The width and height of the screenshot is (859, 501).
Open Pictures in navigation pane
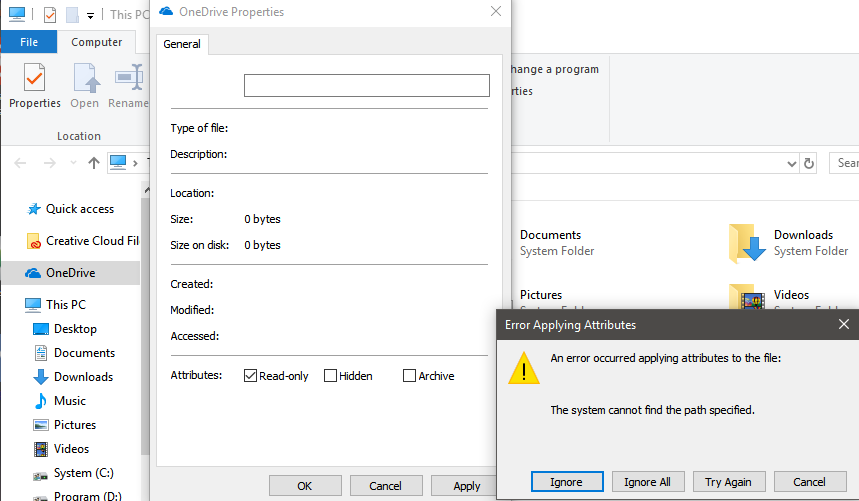click(x=64, y=425)
